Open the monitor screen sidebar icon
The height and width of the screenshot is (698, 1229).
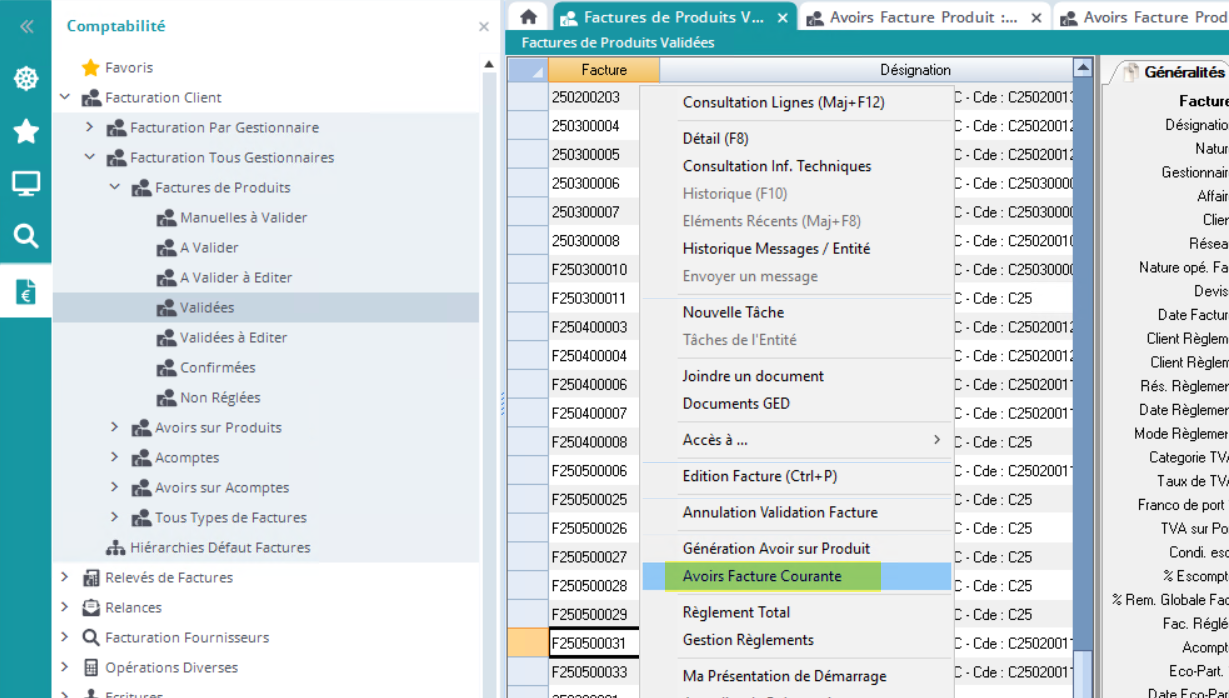(26, 184)
